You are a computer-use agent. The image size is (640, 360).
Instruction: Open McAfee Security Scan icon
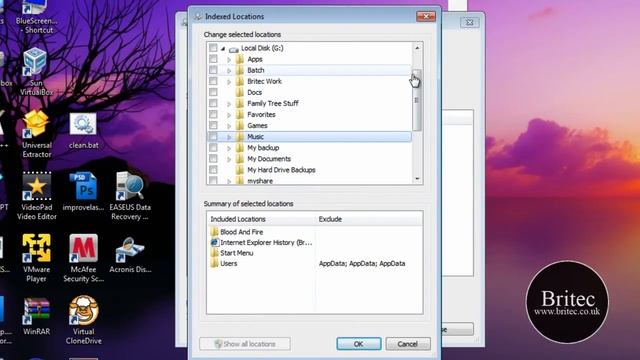83,258
